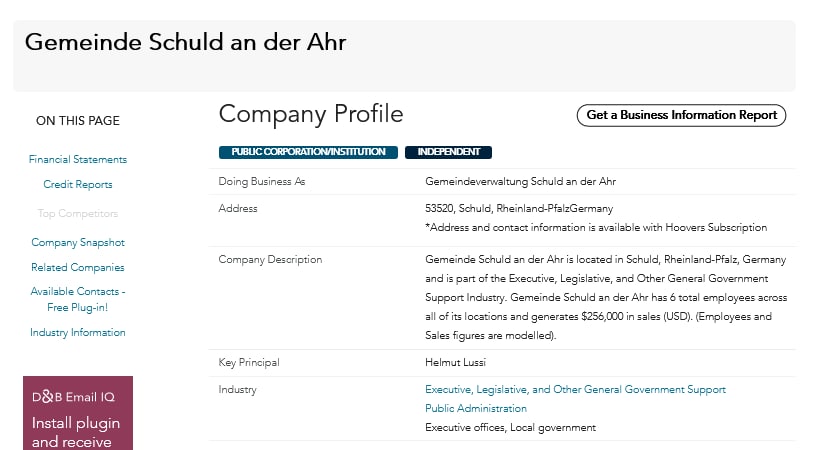Image resolution: width=821 pixels, height=450 pixels.
Task: Click Gemeindeverwaltung Schuld an der Ahr text
Action: pos(520,181)
